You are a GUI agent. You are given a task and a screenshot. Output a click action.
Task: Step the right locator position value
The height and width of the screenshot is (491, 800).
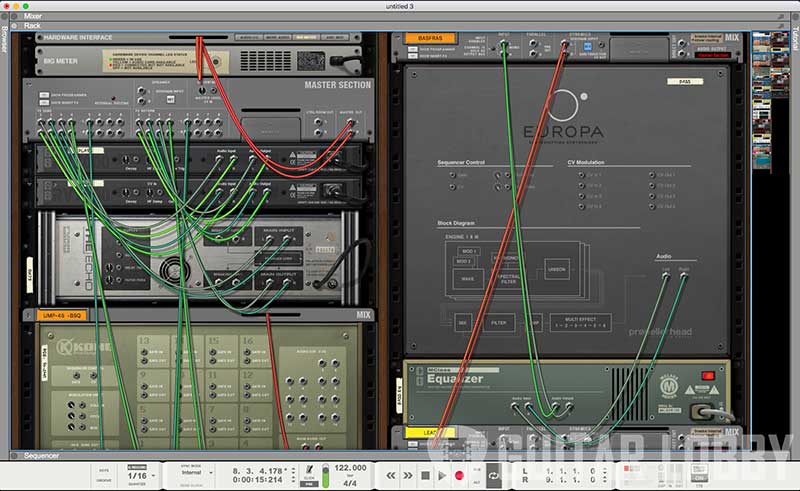[x=605, y=480]
